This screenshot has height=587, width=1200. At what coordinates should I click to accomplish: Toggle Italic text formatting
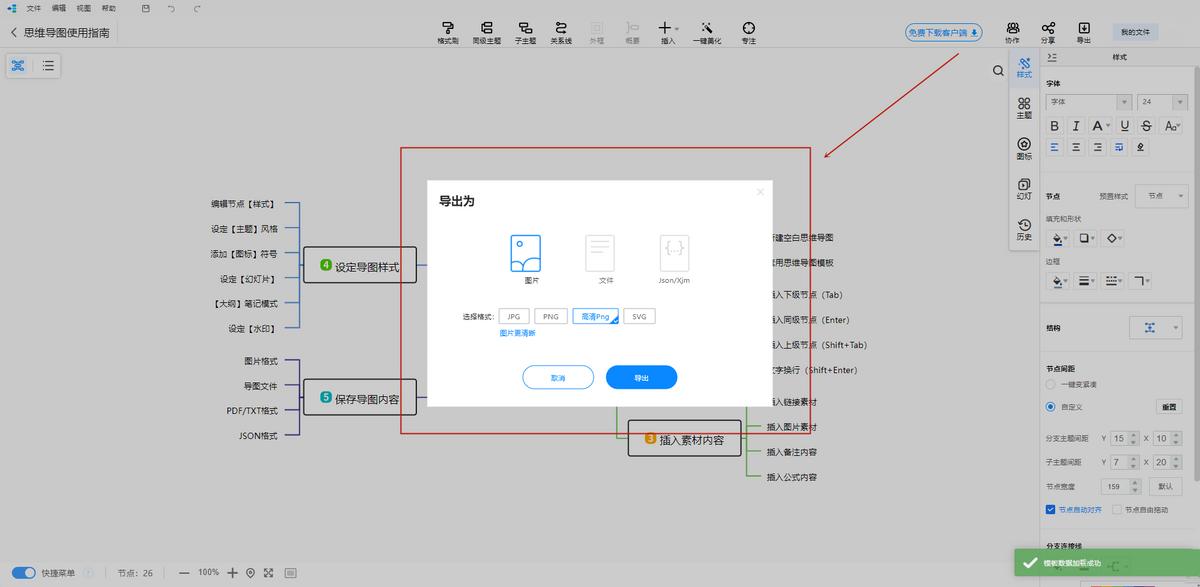tap(1076, 126)
